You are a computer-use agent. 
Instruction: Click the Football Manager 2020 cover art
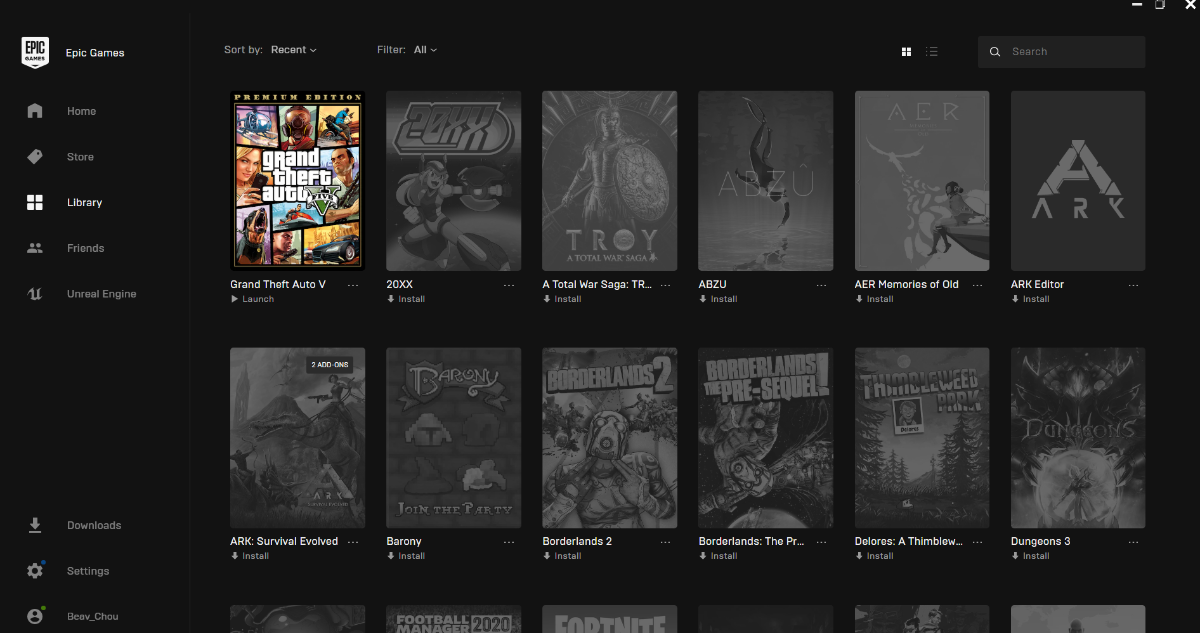pos(454,619)
